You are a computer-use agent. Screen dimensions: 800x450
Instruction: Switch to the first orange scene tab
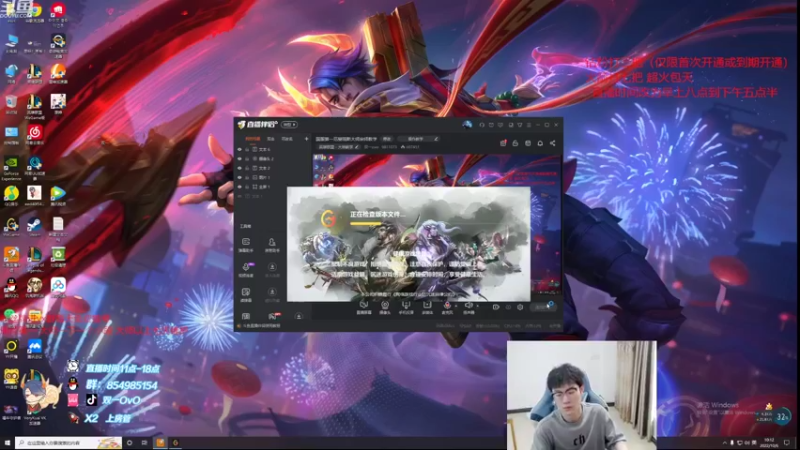point(253,139)
